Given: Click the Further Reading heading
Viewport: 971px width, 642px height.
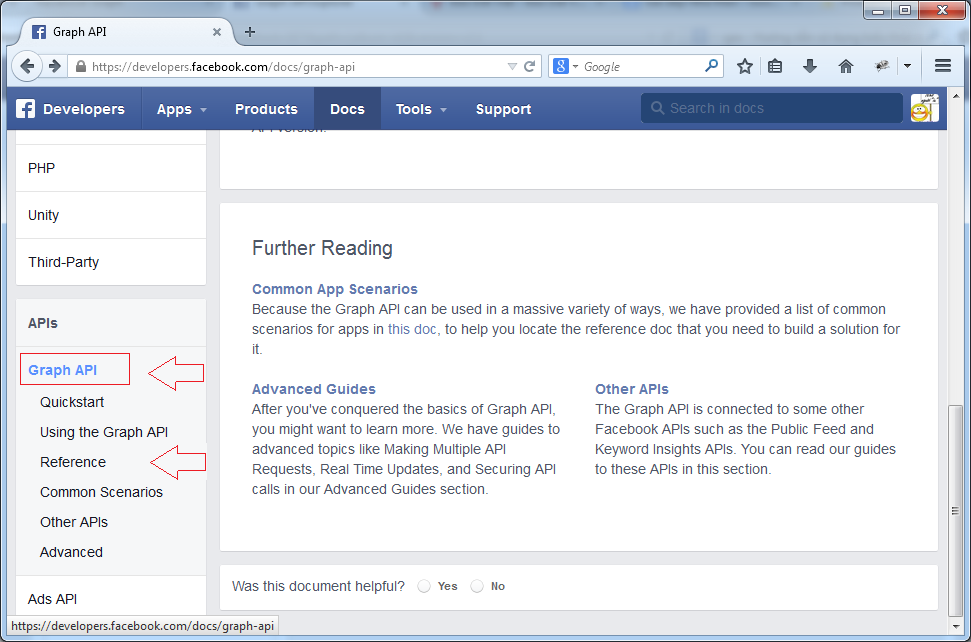Looking at the screenshot, I should tap(322, 248).
